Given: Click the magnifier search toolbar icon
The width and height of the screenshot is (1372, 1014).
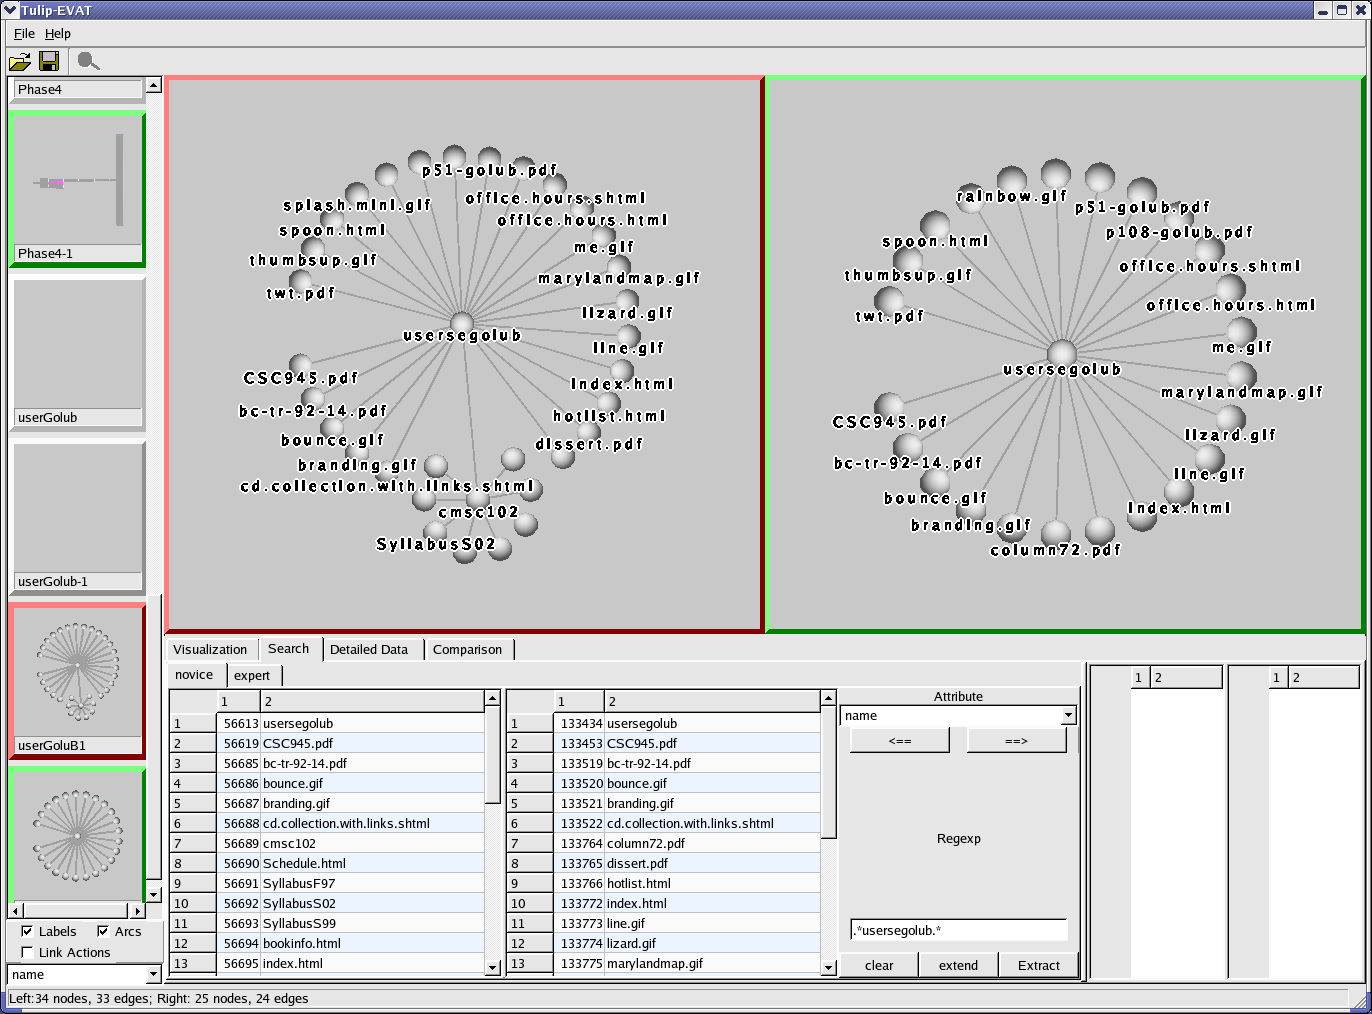Looking at the screenshot, I should [x=88, y=62].
